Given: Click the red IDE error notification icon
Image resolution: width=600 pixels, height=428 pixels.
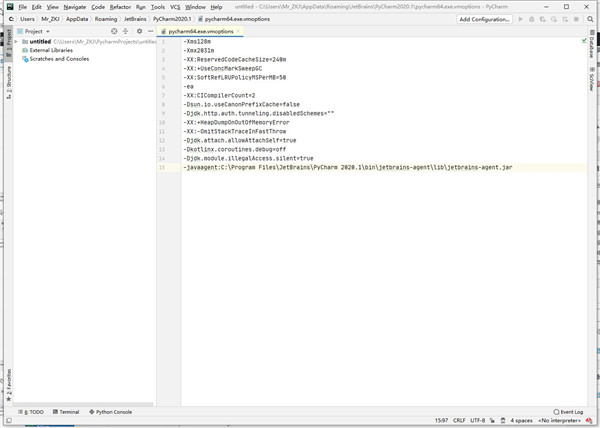Looking at the screenshot, I should [589, 420].
